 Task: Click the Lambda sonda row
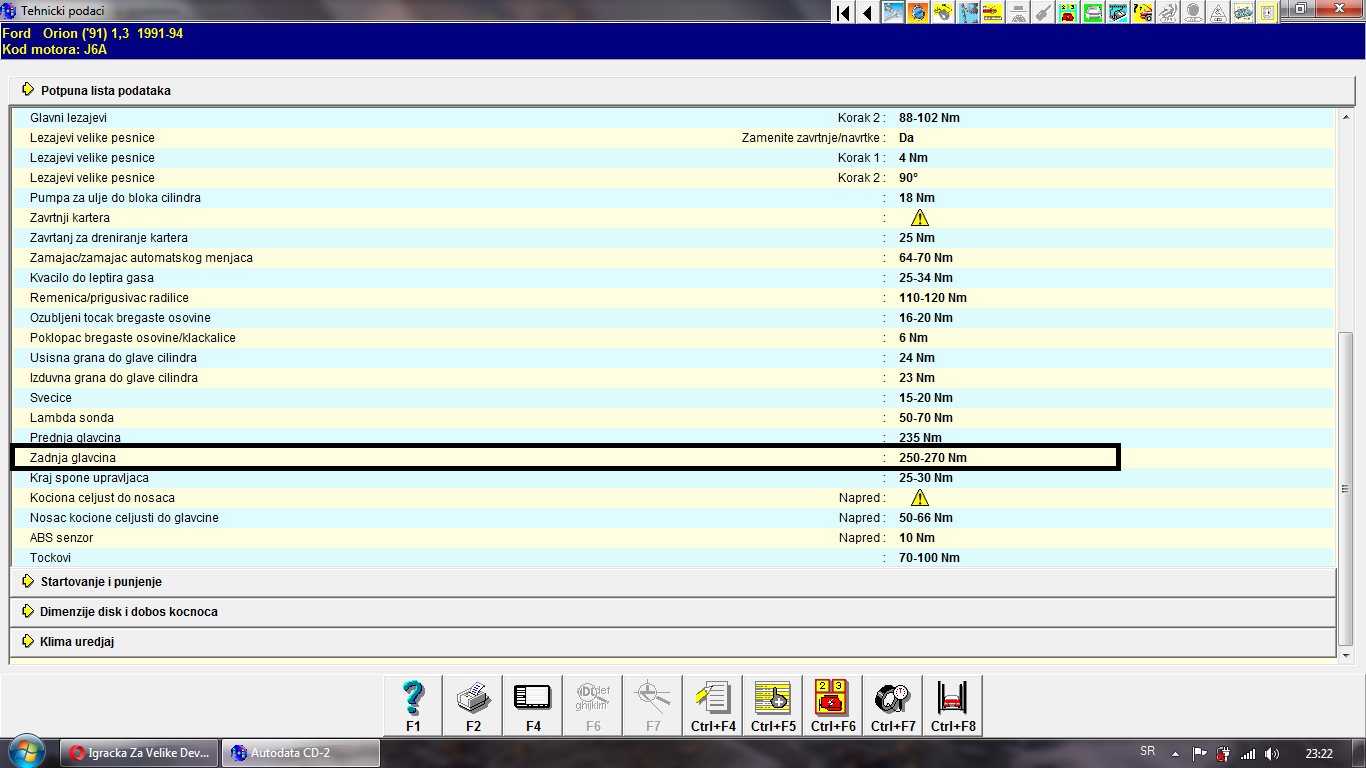pyautogui.click(x=672, y=417)
